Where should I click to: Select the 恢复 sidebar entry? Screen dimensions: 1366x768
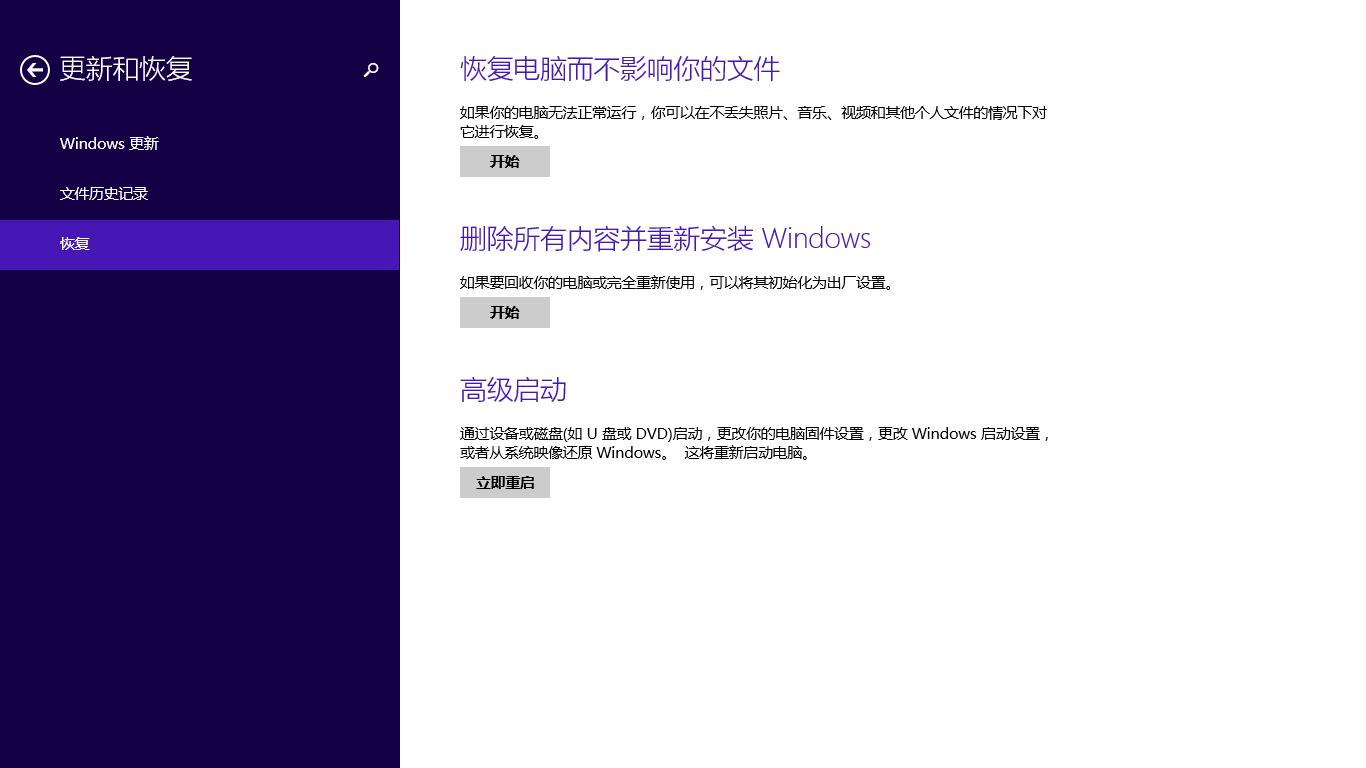point(75,243)
